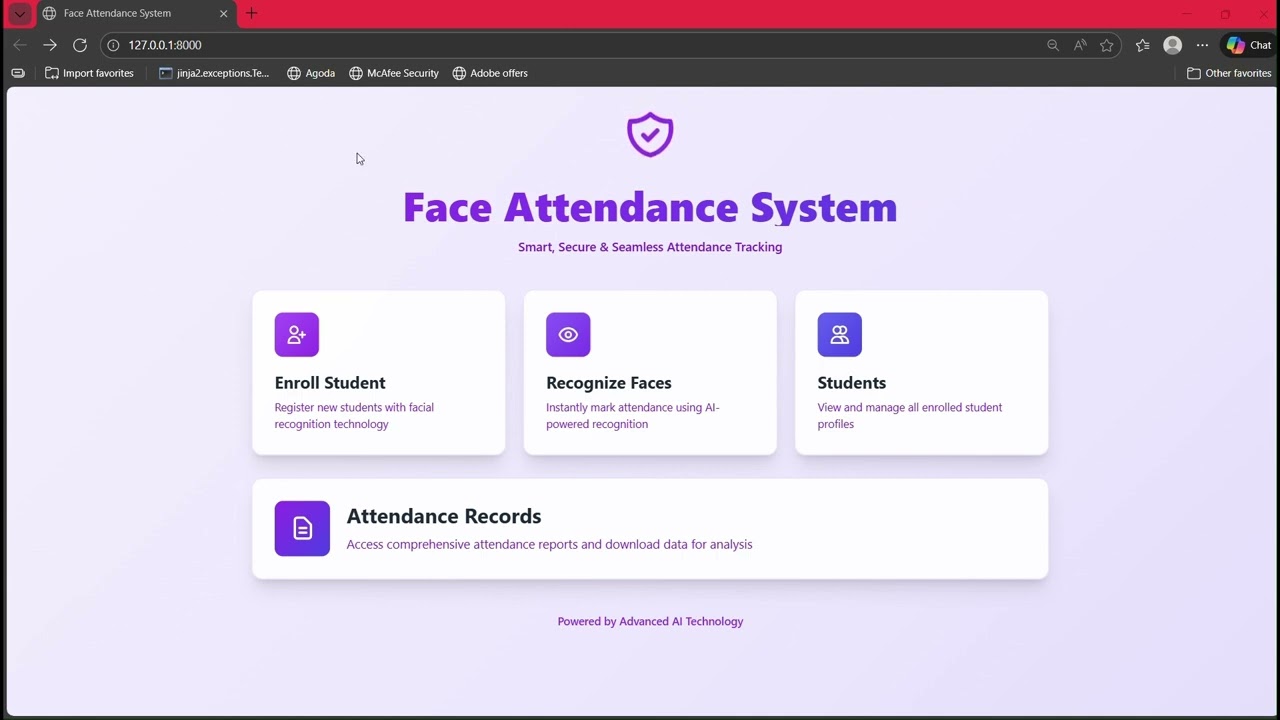Click 'Access comprehensive attendance reports' description

549,545
